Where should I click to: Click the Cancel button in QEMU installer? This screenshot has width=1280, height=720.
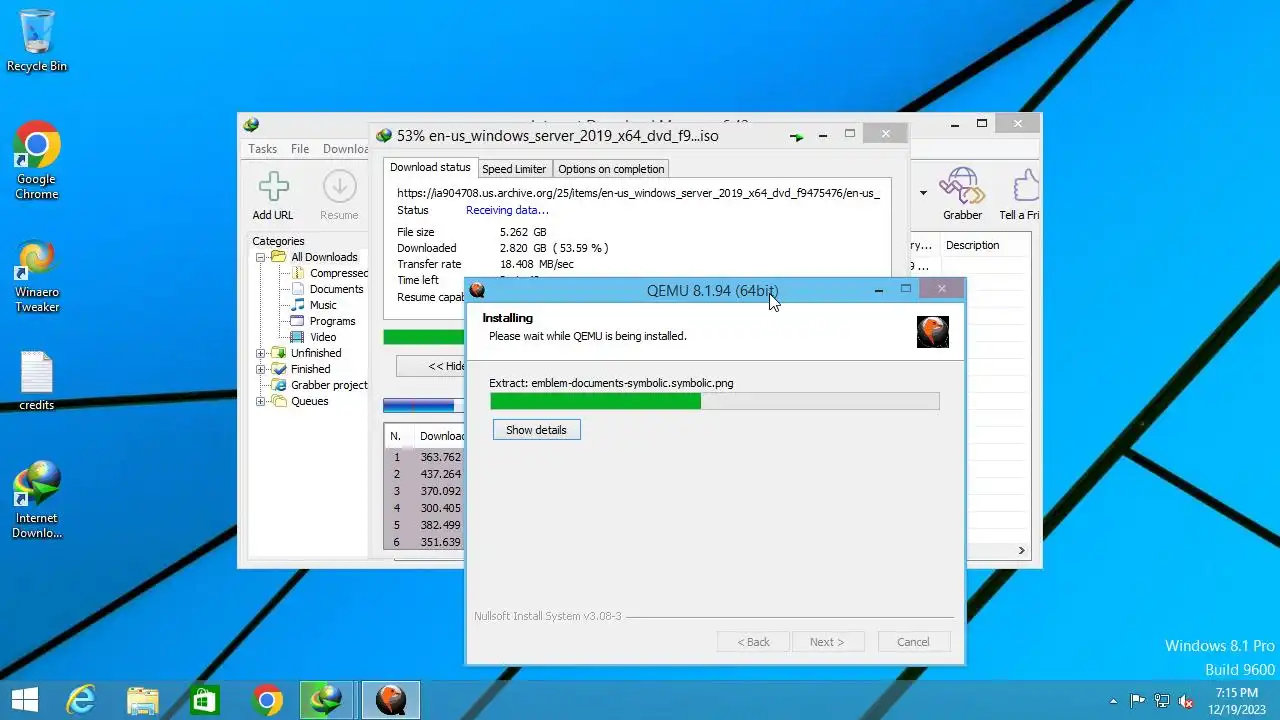point(913,642)
